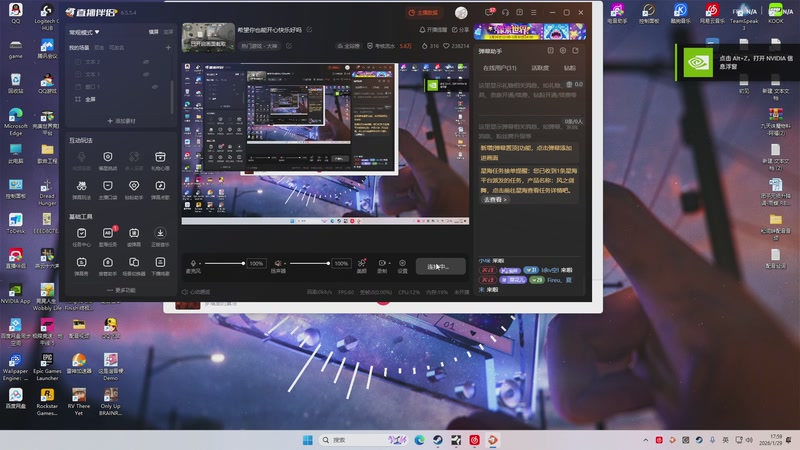
Task: Add a new scene with plus icon
Action: click(x=168, y=47)
